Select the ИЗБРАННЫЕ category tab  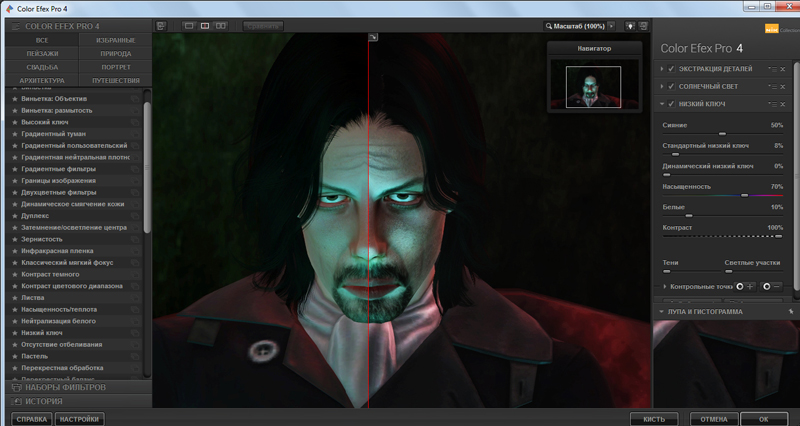[116, 40]
